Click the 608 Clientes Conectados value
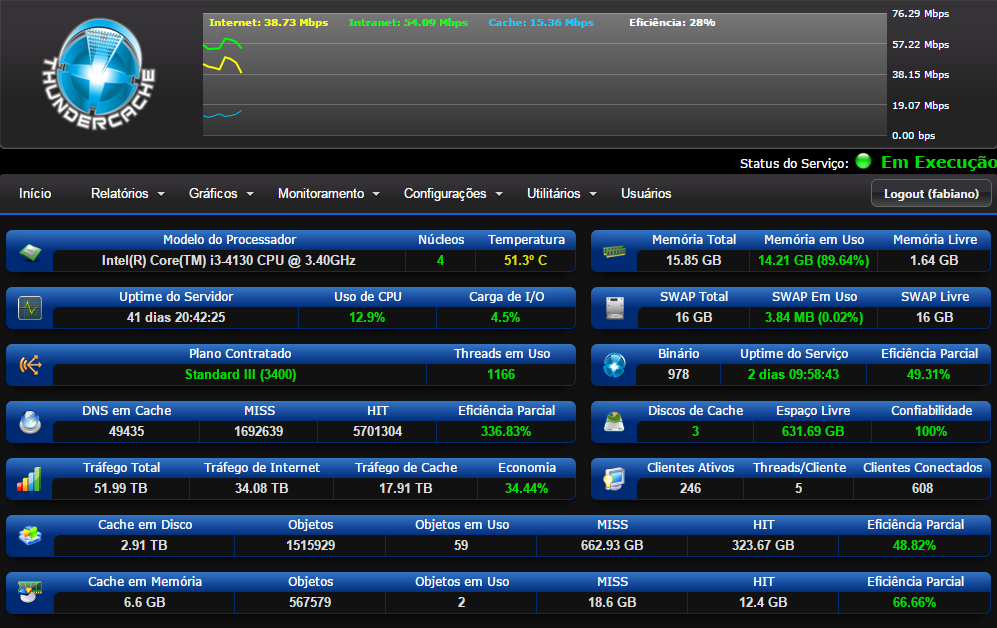This screenshot has height=628, width=997. tap(922, 488)
